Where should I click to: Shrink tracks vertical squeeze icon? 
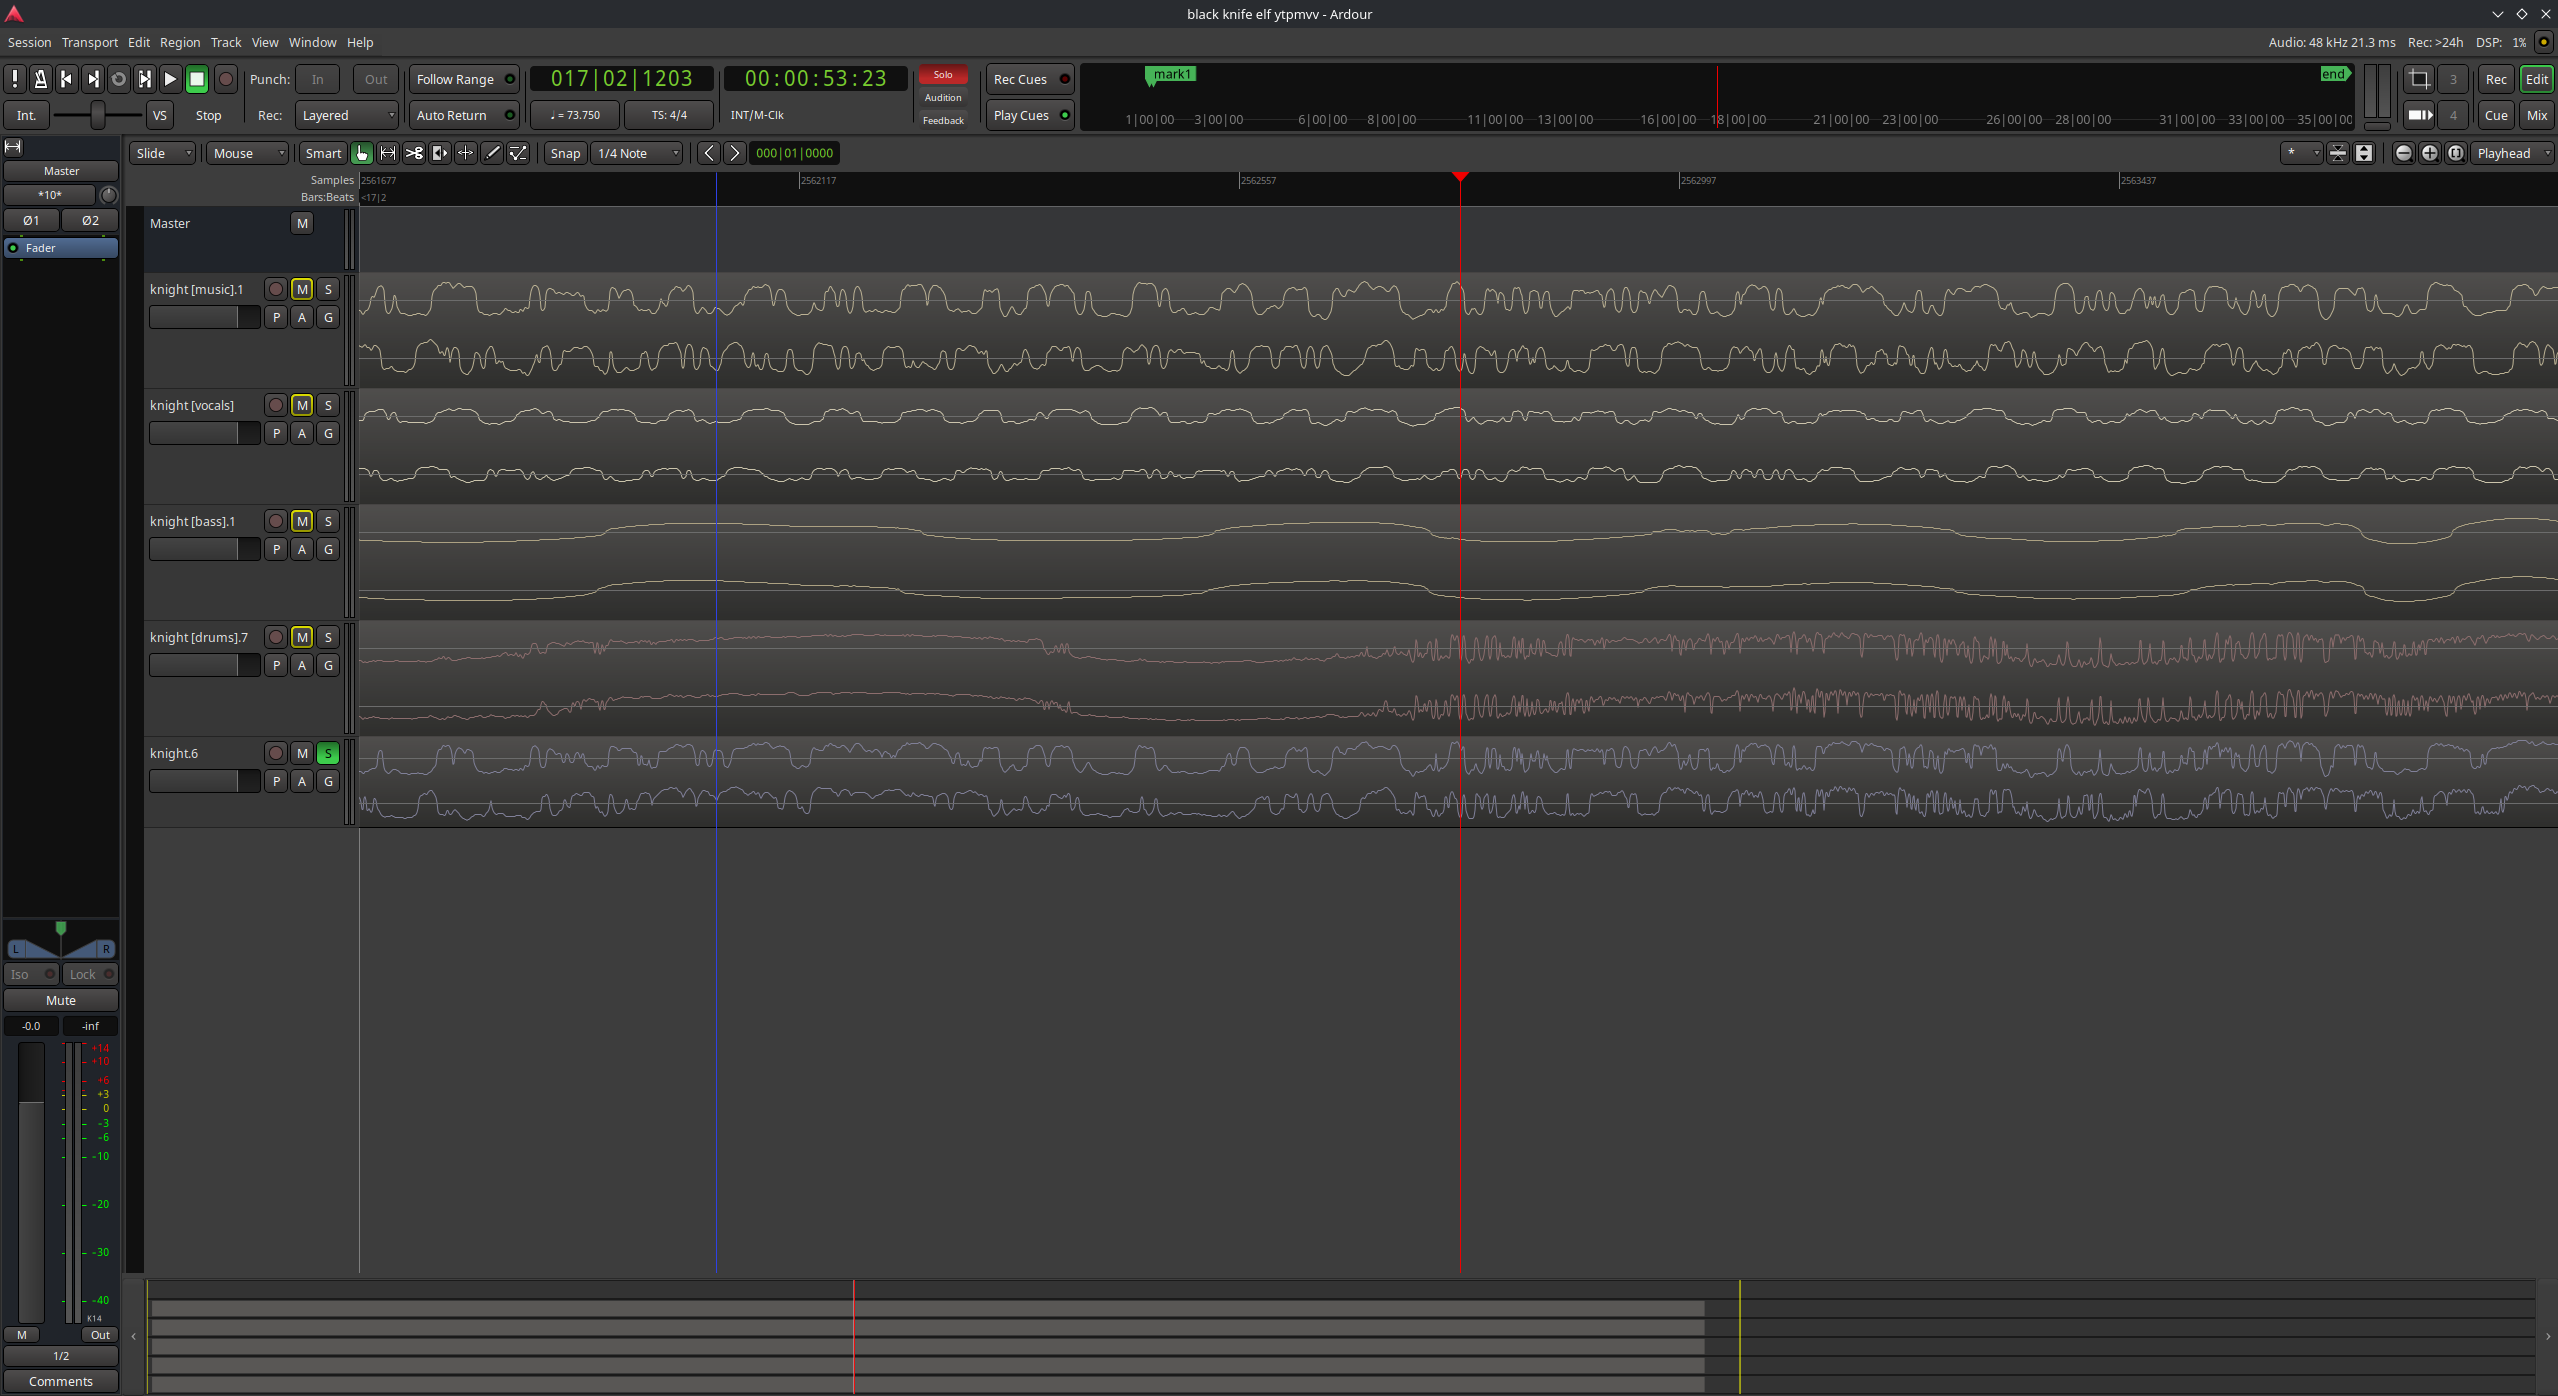click(x=2338, y=153)
